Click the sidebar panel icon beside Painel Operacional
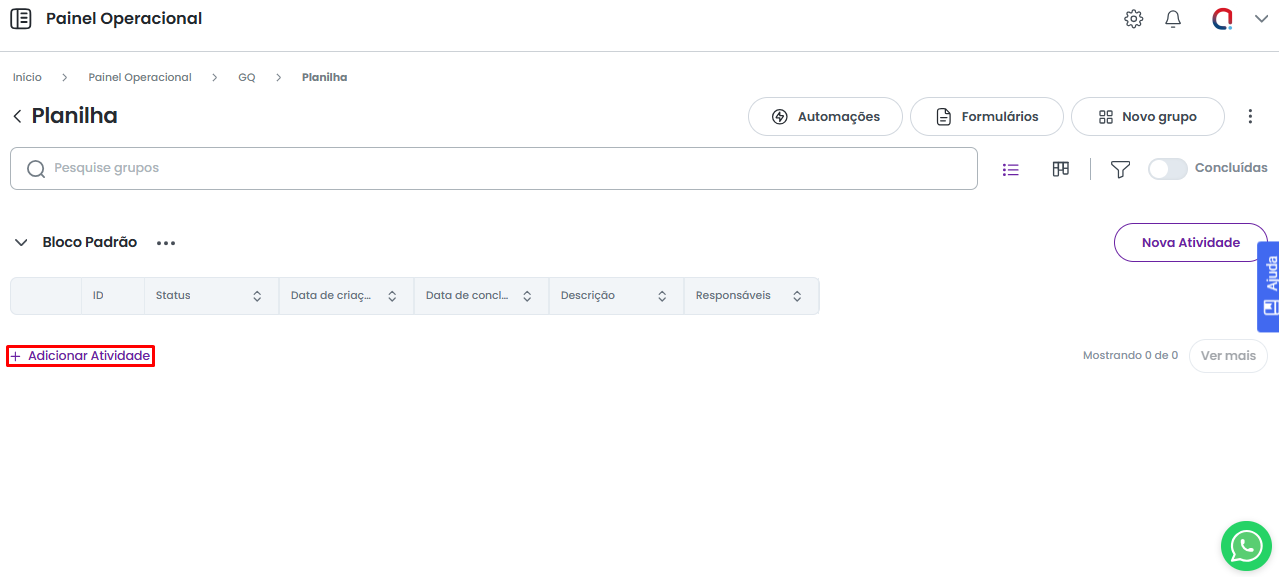Viewport: 1279px width, 577px height. [x=21, y=19]
